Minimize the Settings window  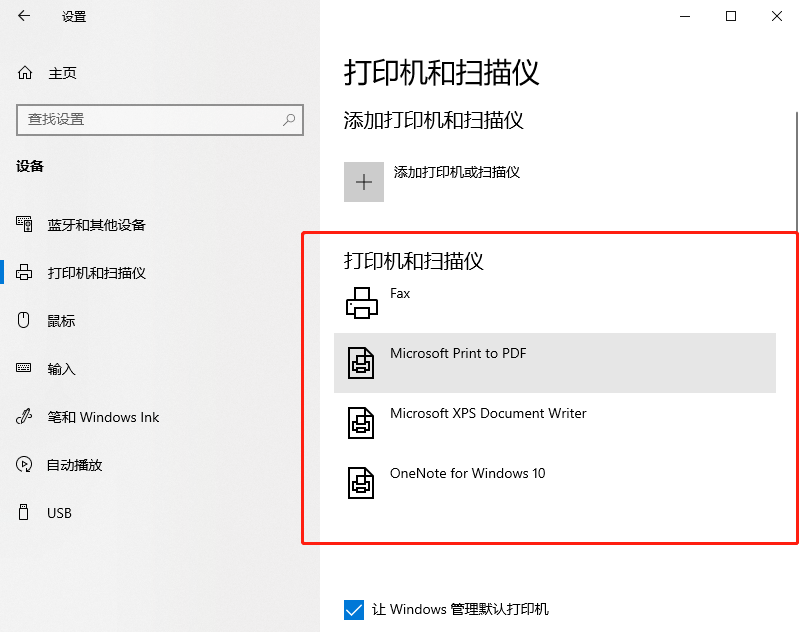point(685,16)
